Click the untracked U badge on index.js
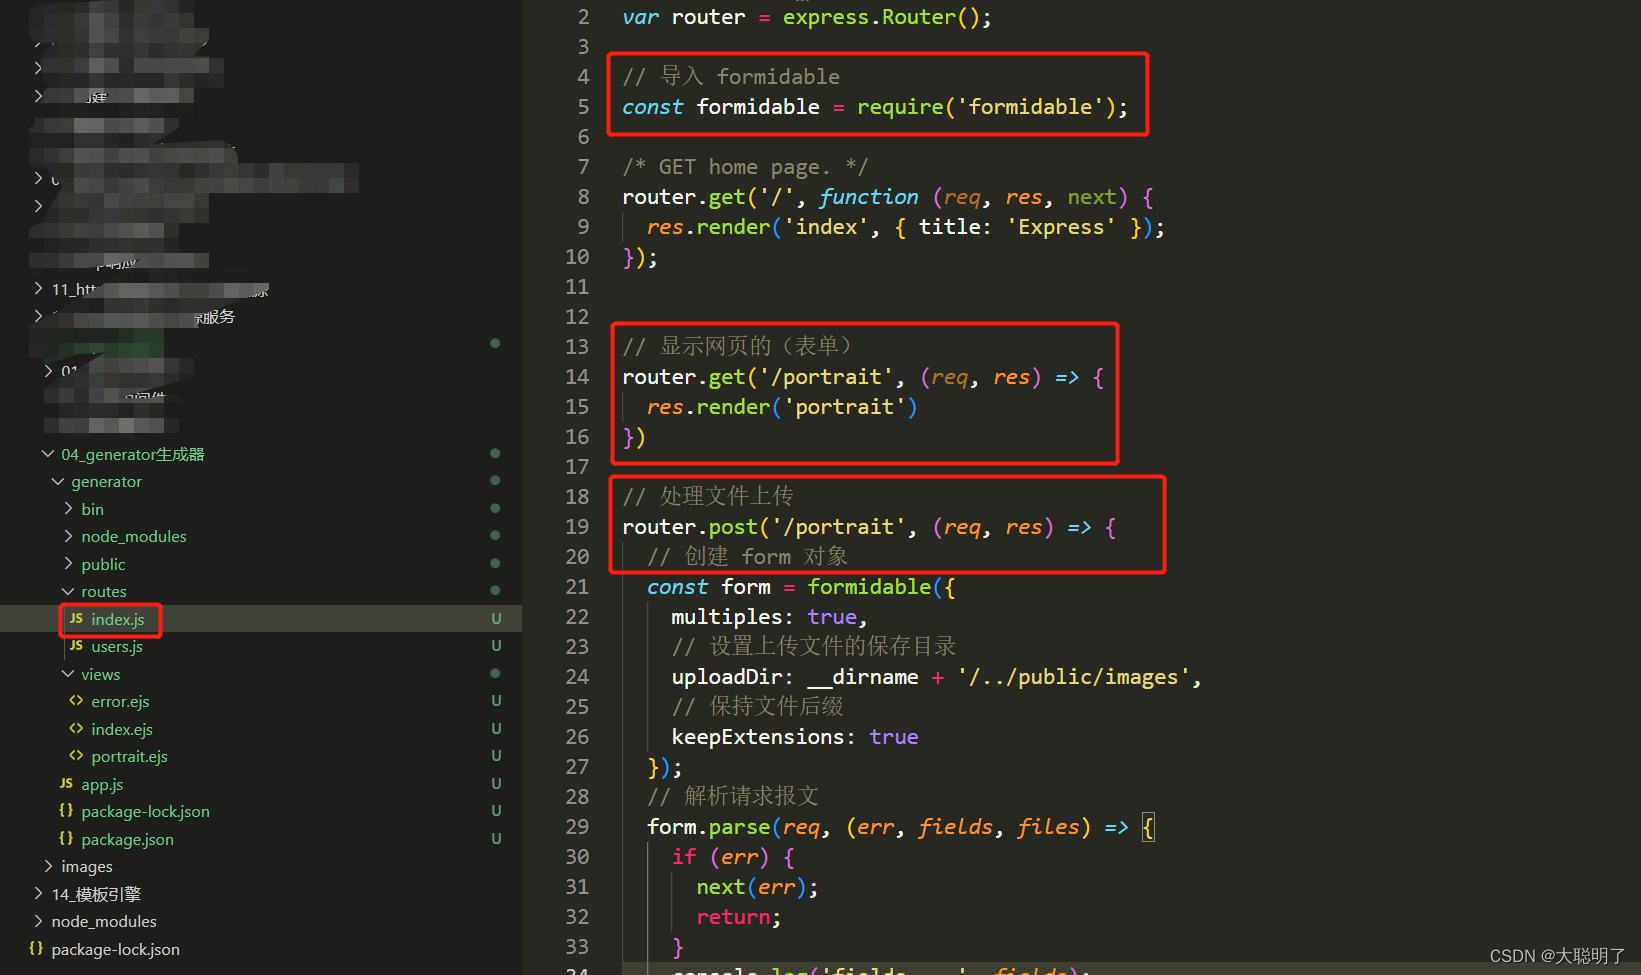 [x=496, y=619]
